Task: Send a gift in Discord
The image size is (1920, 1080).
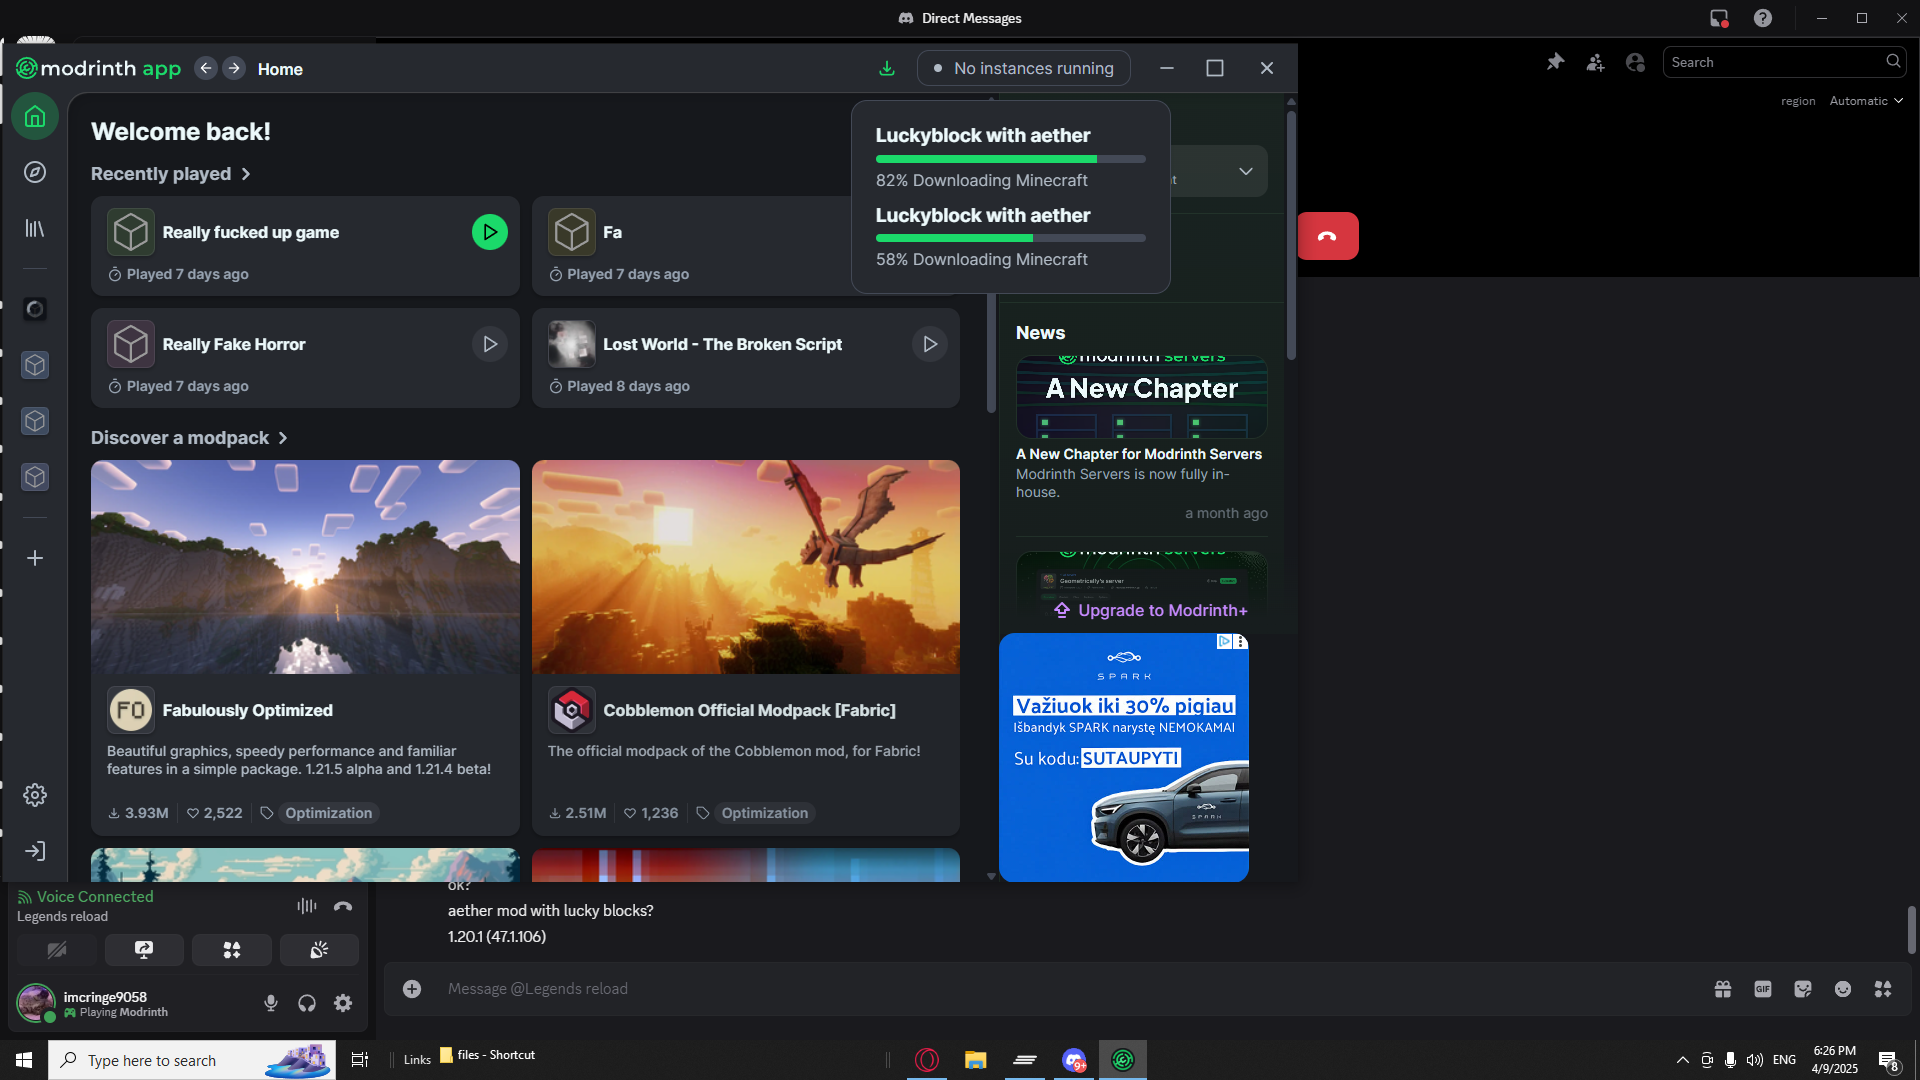Action: coord(1723,989)
